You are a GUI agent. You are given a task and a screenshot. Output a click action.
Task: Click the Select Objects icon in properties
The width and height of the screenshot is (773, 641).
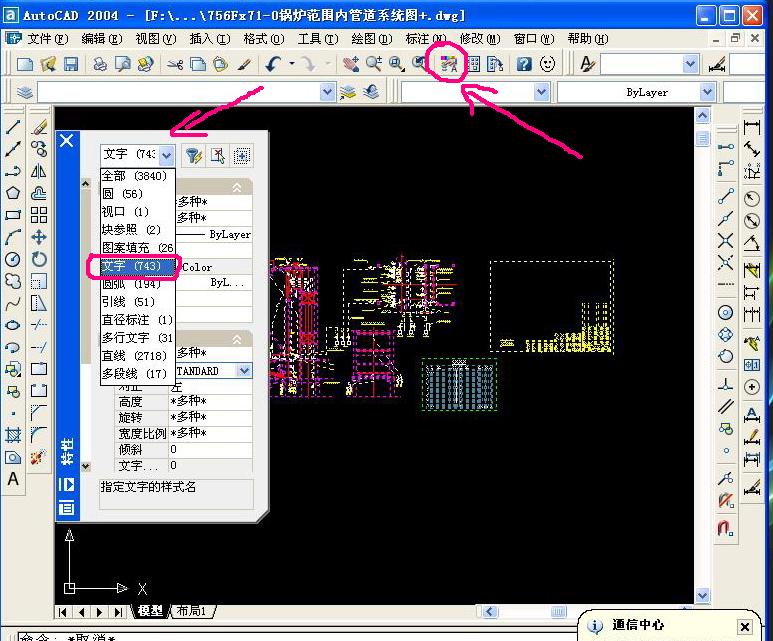click(217, 155)
